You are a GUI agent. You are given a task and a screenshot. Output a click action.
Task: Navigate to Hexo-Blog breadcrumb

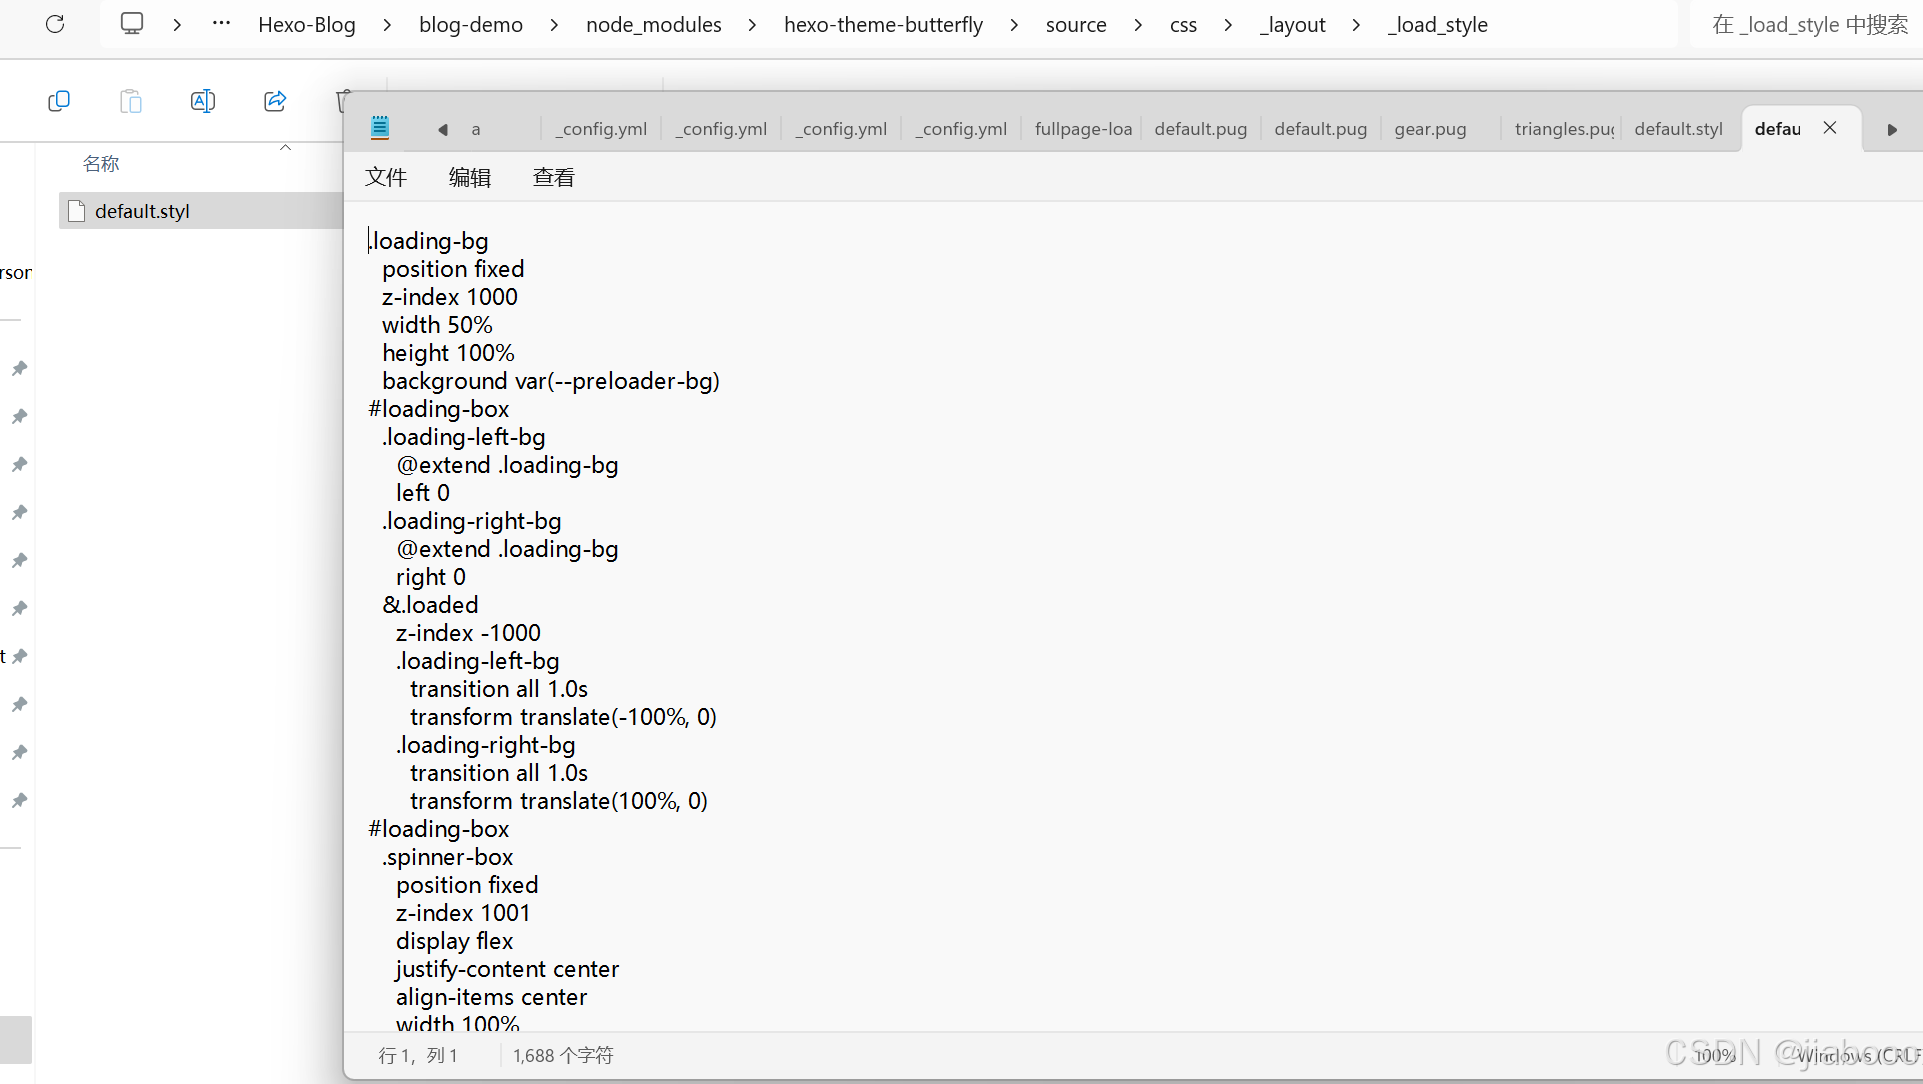click(307, 25)
